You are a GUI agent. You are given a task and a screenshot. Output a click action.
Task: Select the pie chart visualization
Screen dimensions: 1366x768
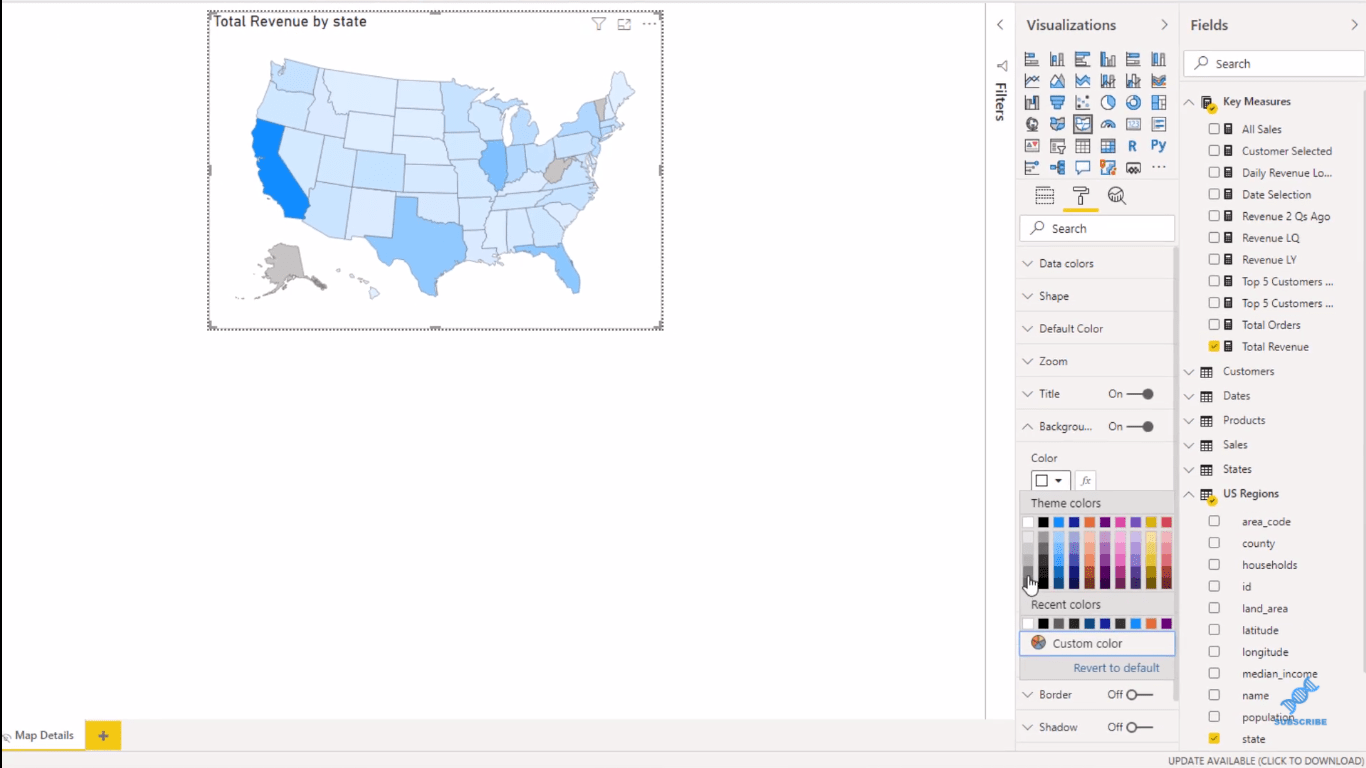coord(1108,102)
